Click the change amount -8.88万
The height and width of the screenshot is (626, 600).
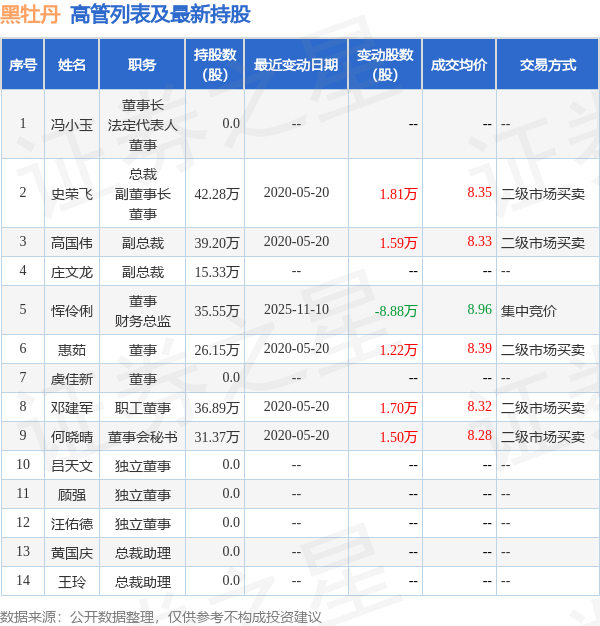[x=396, y=310]
